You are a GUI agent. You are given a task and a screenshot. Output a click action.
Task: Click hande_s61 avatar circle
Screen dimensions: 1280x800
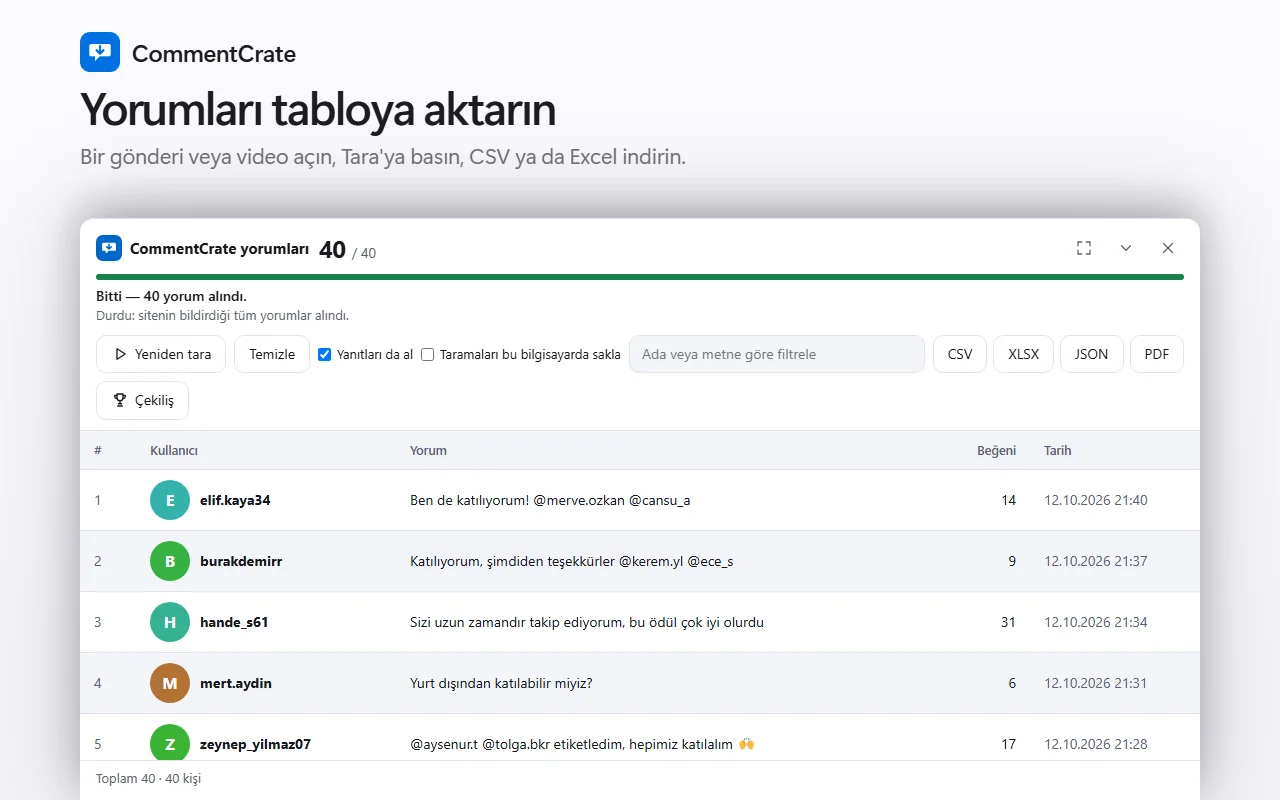170,622
